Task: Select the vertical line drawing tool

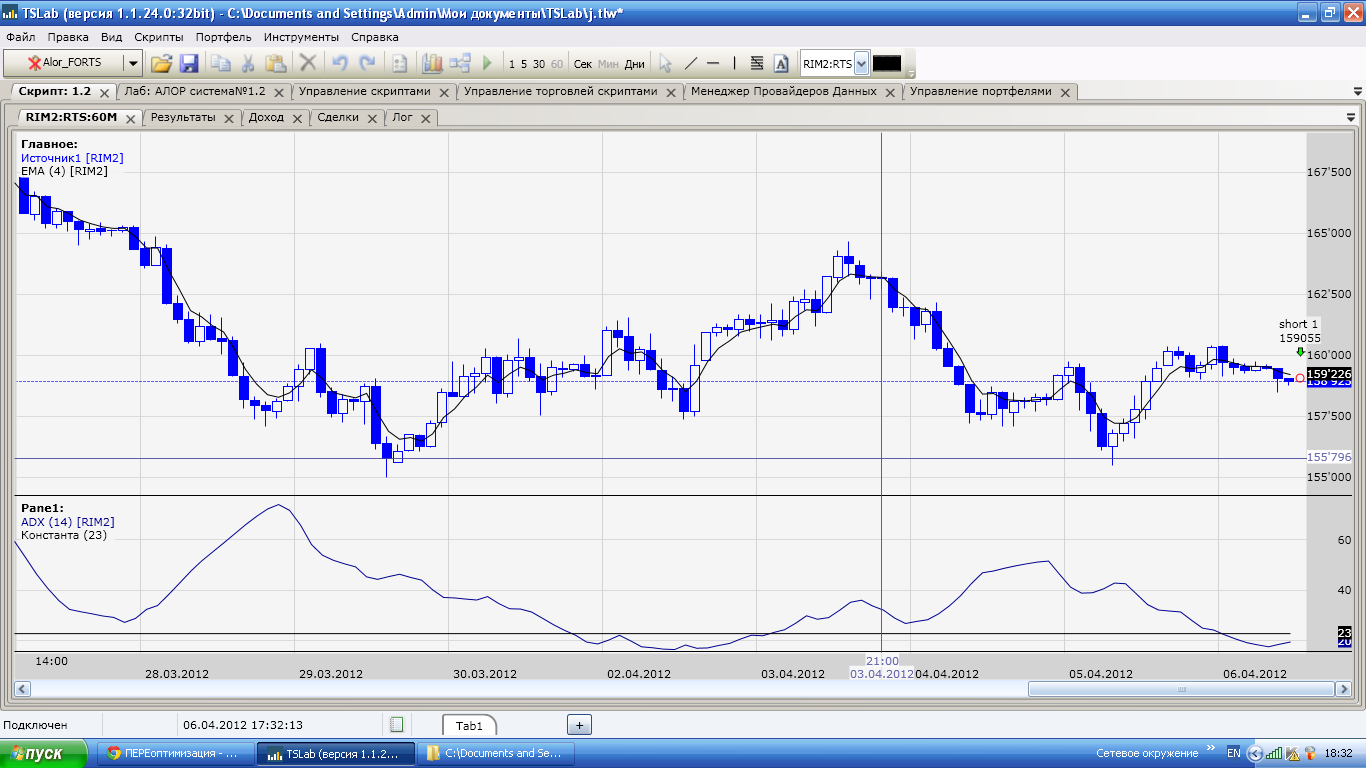Action: click(x=734, y=63)
